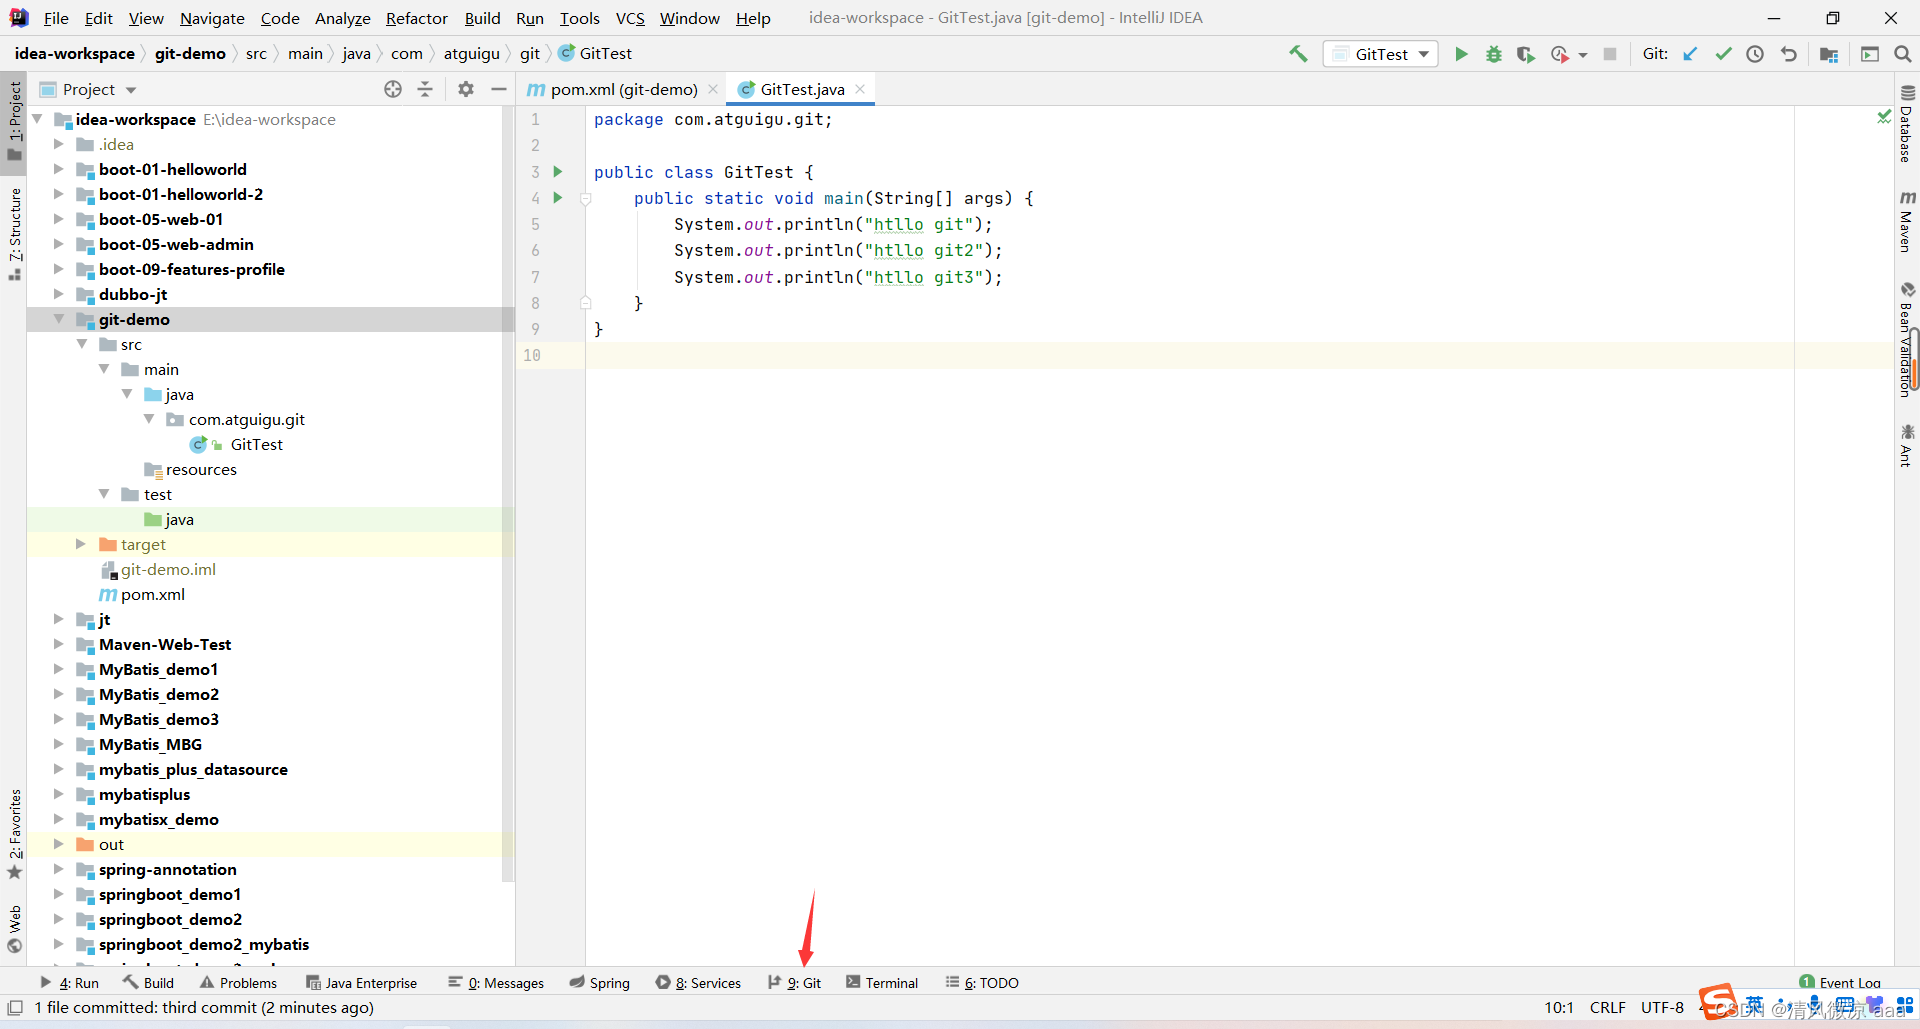1920x1029 pixels.
Task: Collapse the src folder node
Action: (82, 344)
